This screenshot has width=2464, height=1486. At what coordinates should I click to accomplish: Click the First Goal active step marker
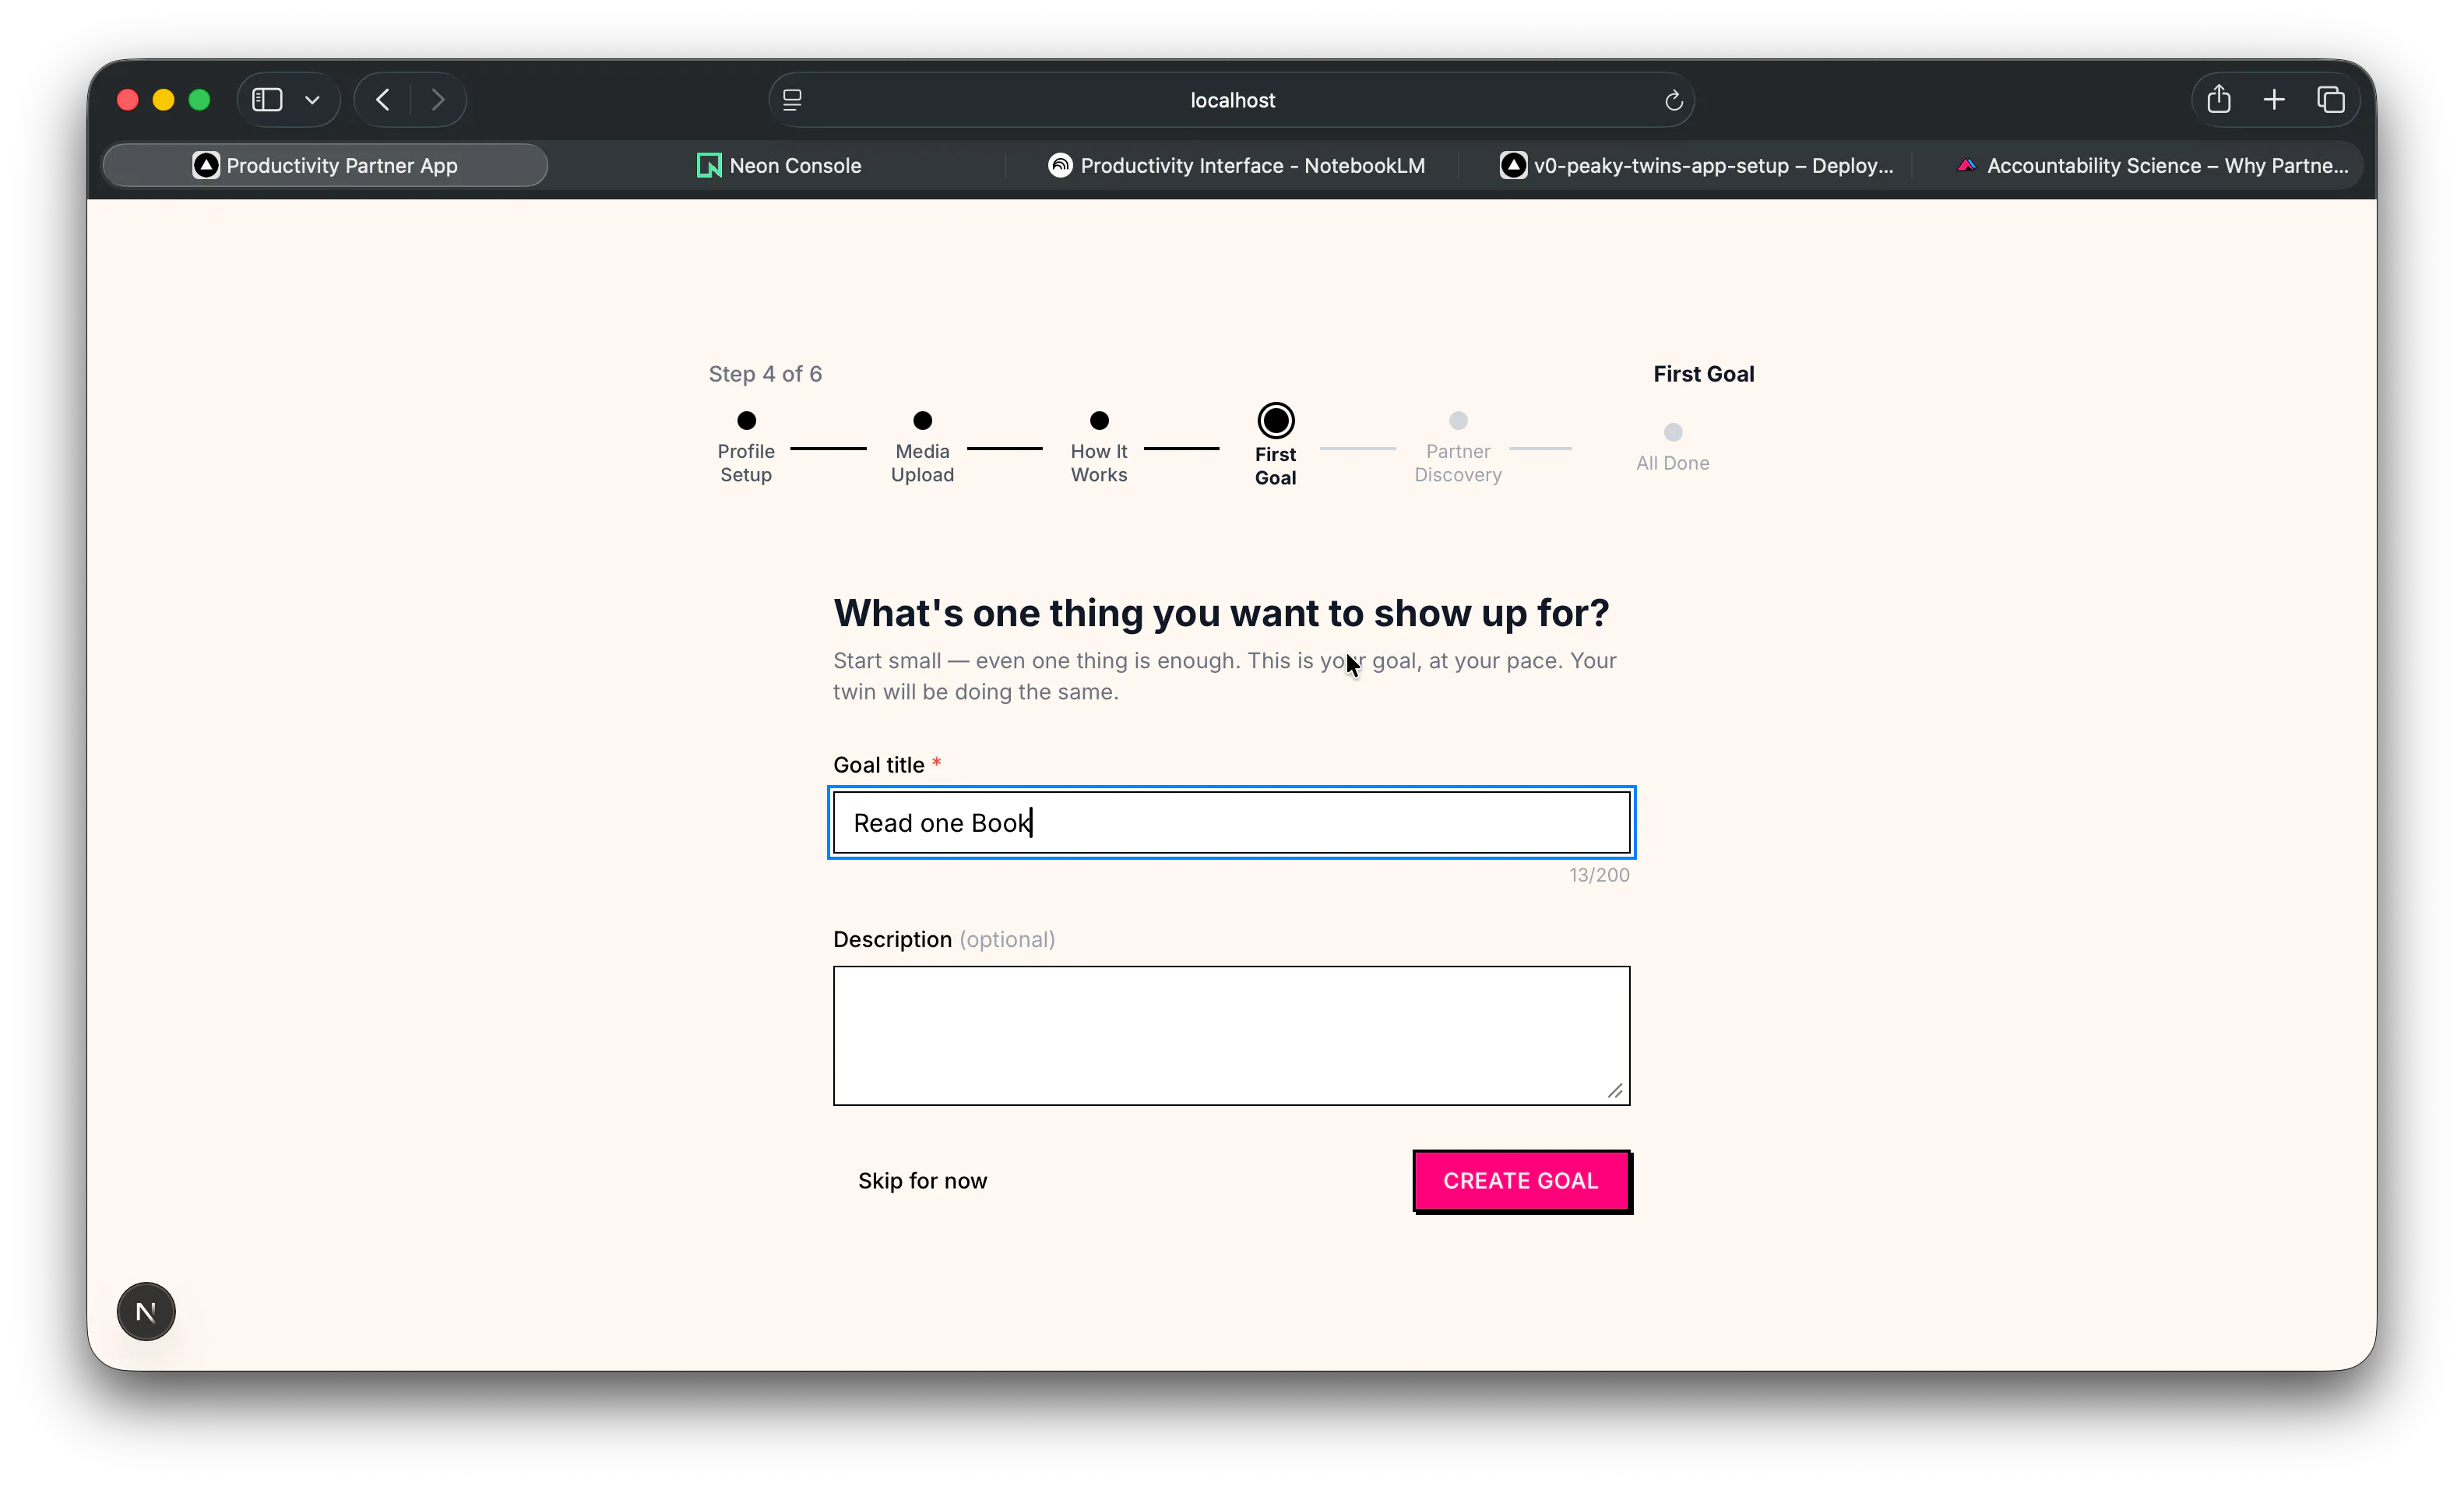click(x=1276, y=421)
